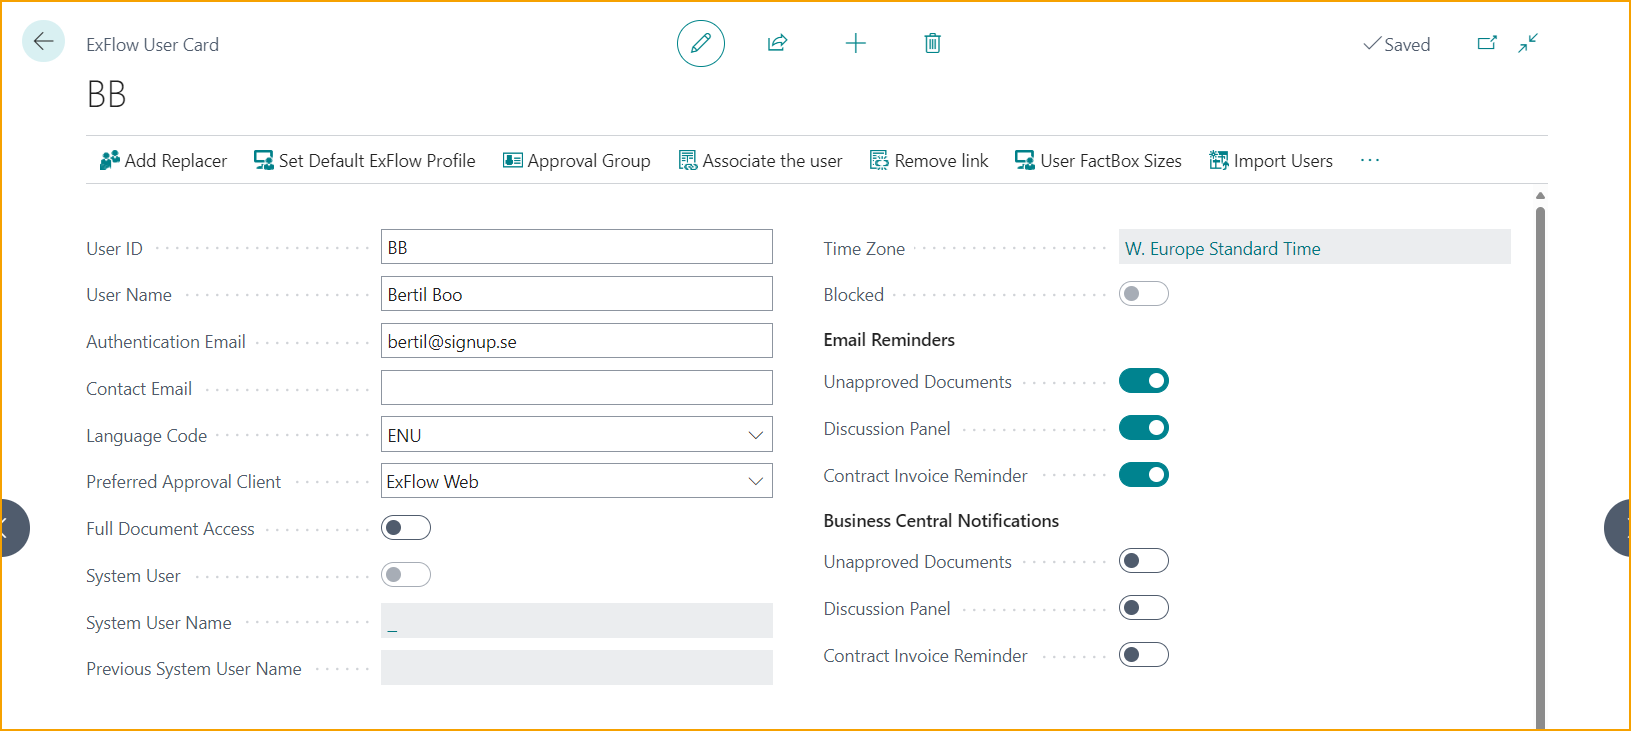Toggle the Blocked switch
This screenshot has width=1631, height=731.
click(1144, 294)
